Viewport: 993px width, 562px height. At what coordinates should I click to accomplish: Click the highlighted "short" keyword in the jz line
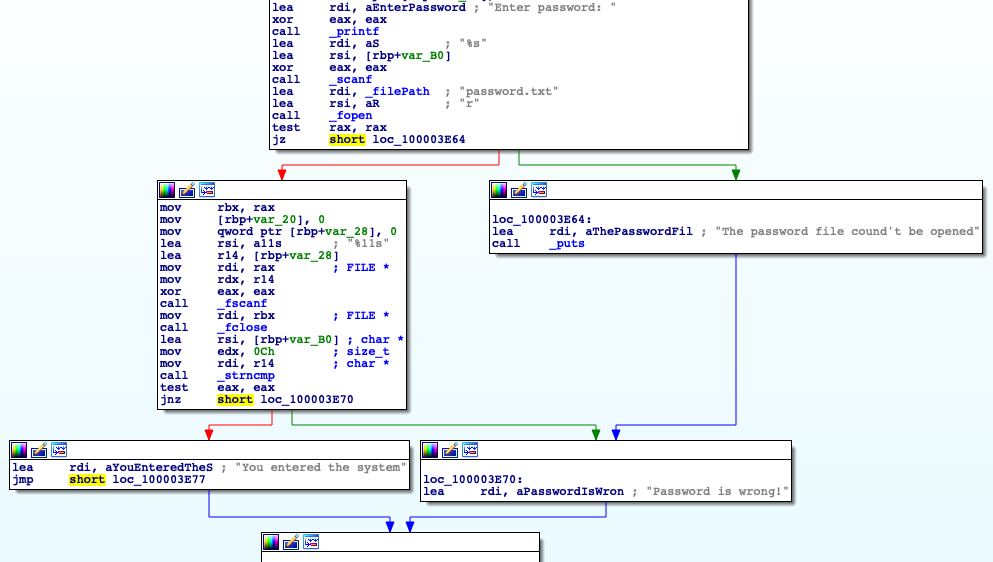click(x=347, y=140)
